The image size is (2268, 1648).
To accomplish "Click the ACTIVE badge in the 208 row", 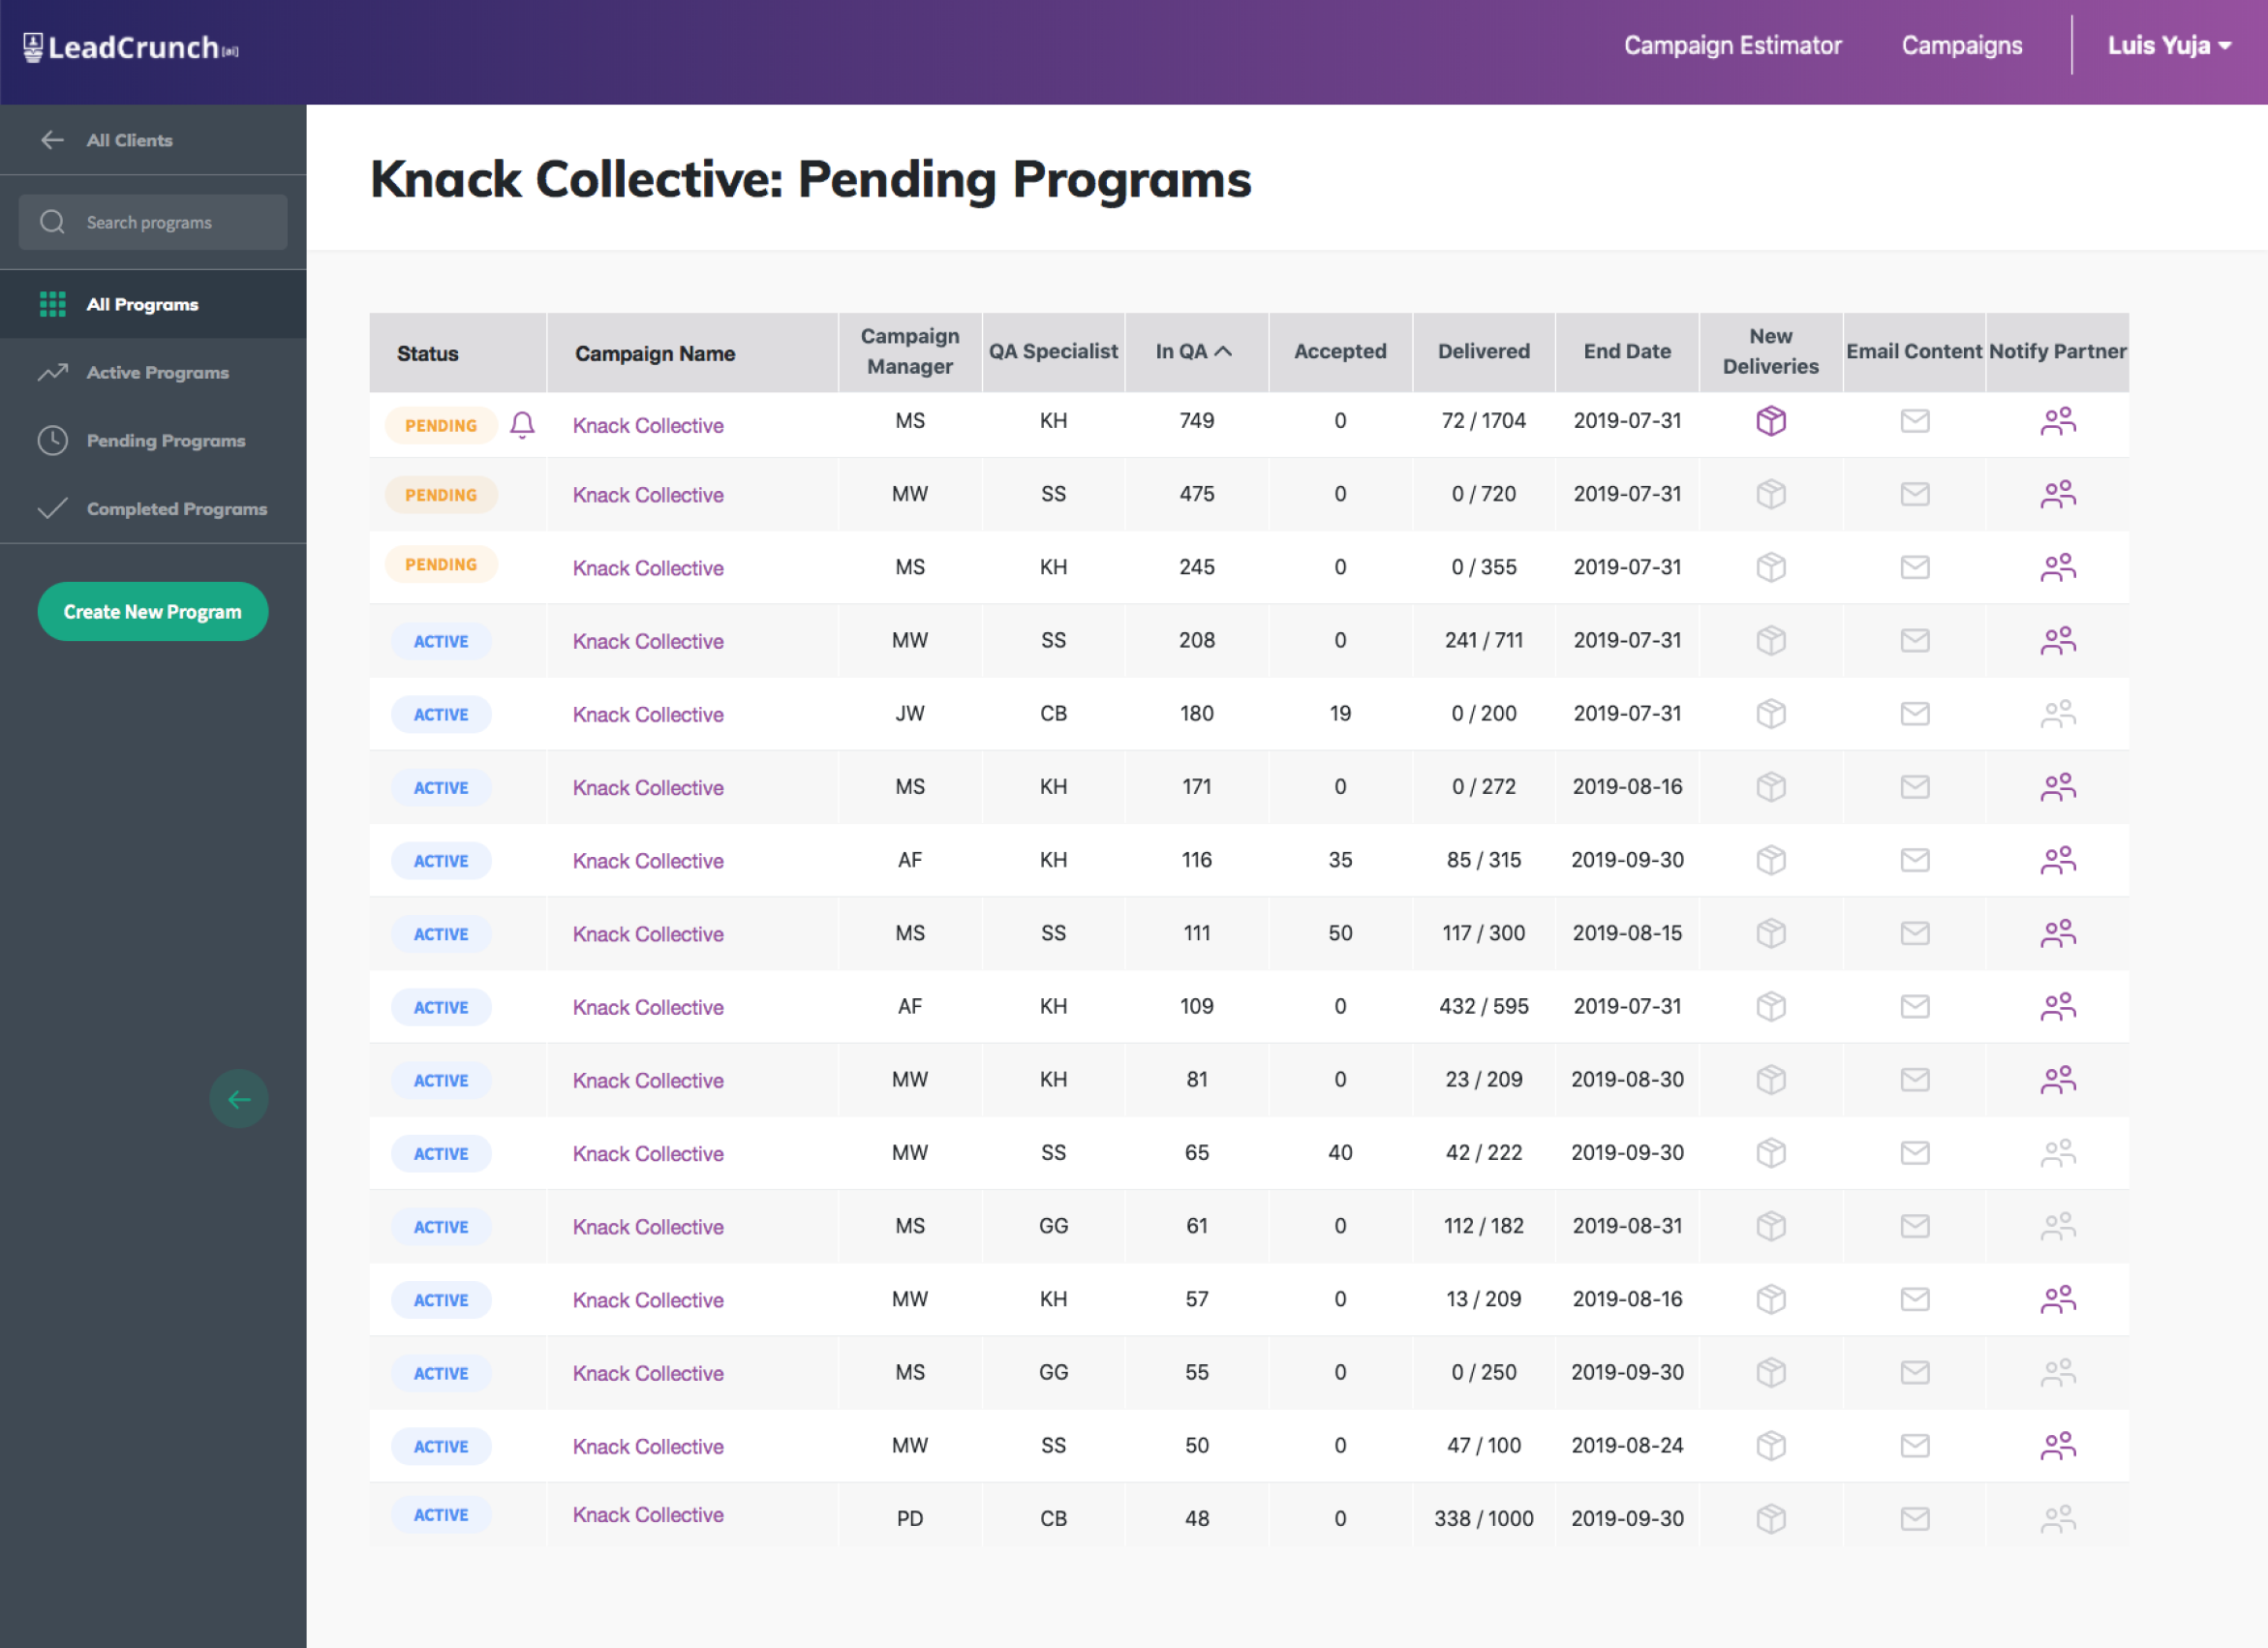I will [441, 641].
